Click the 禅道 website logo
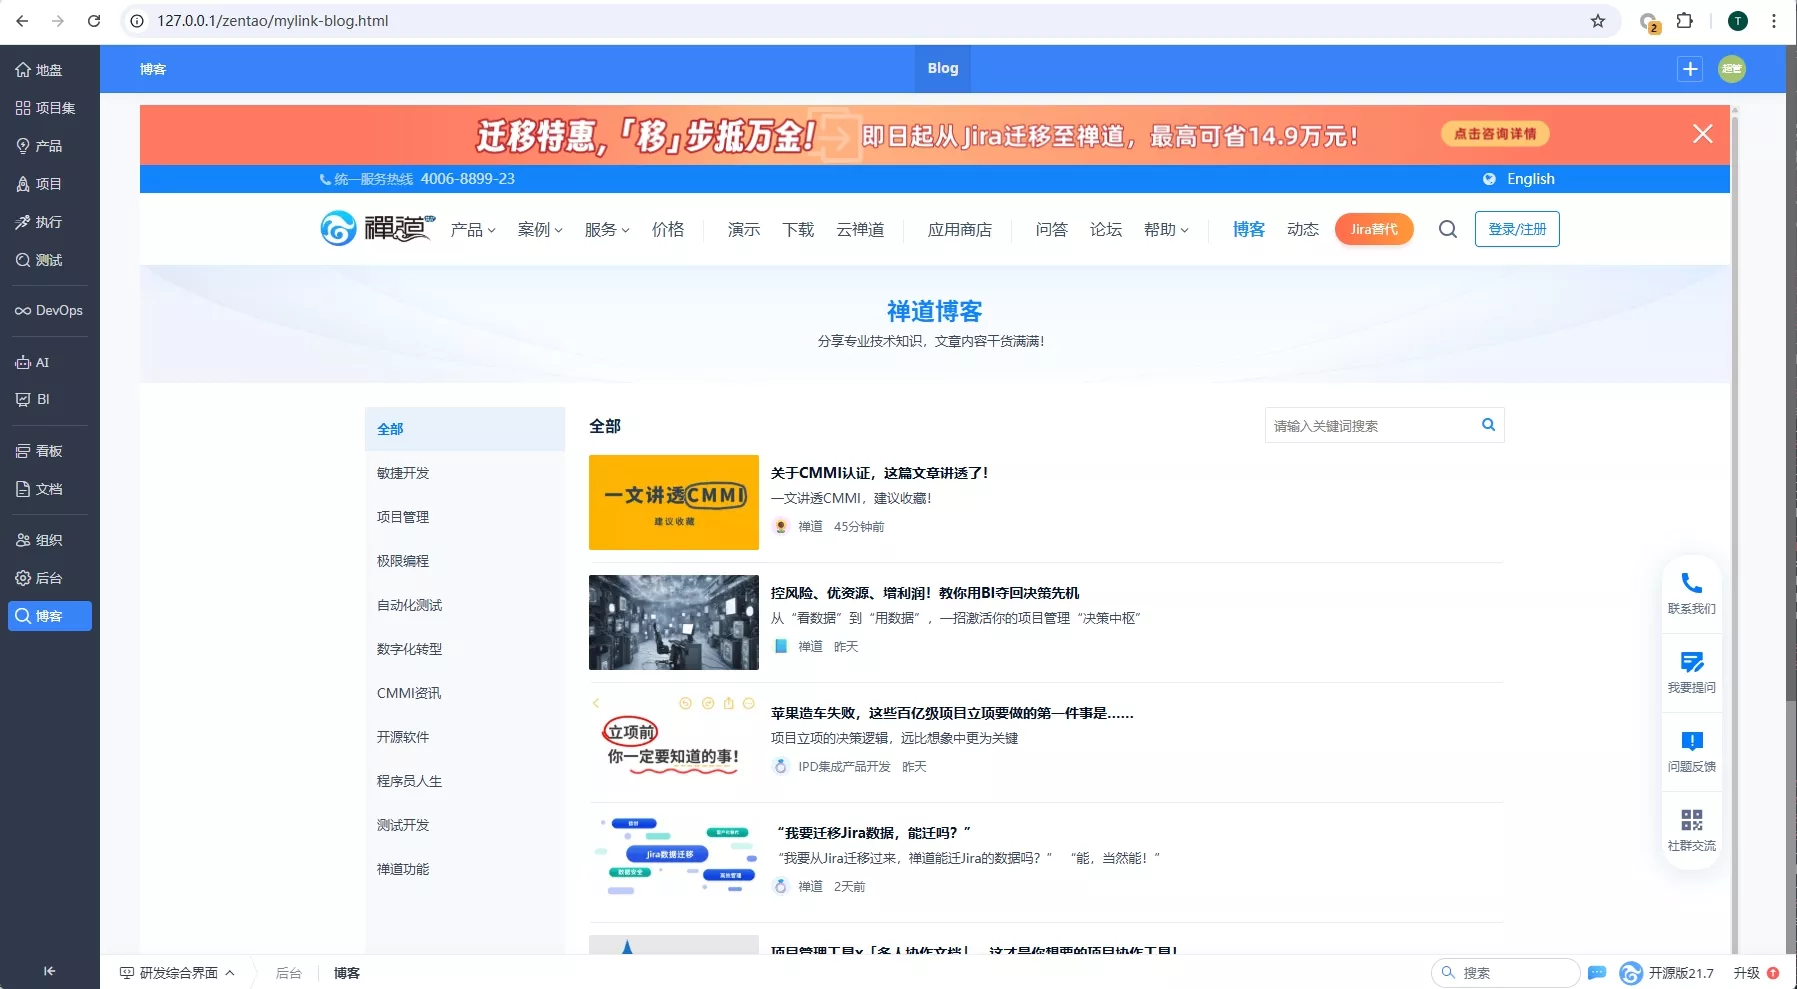 point(378,228)
